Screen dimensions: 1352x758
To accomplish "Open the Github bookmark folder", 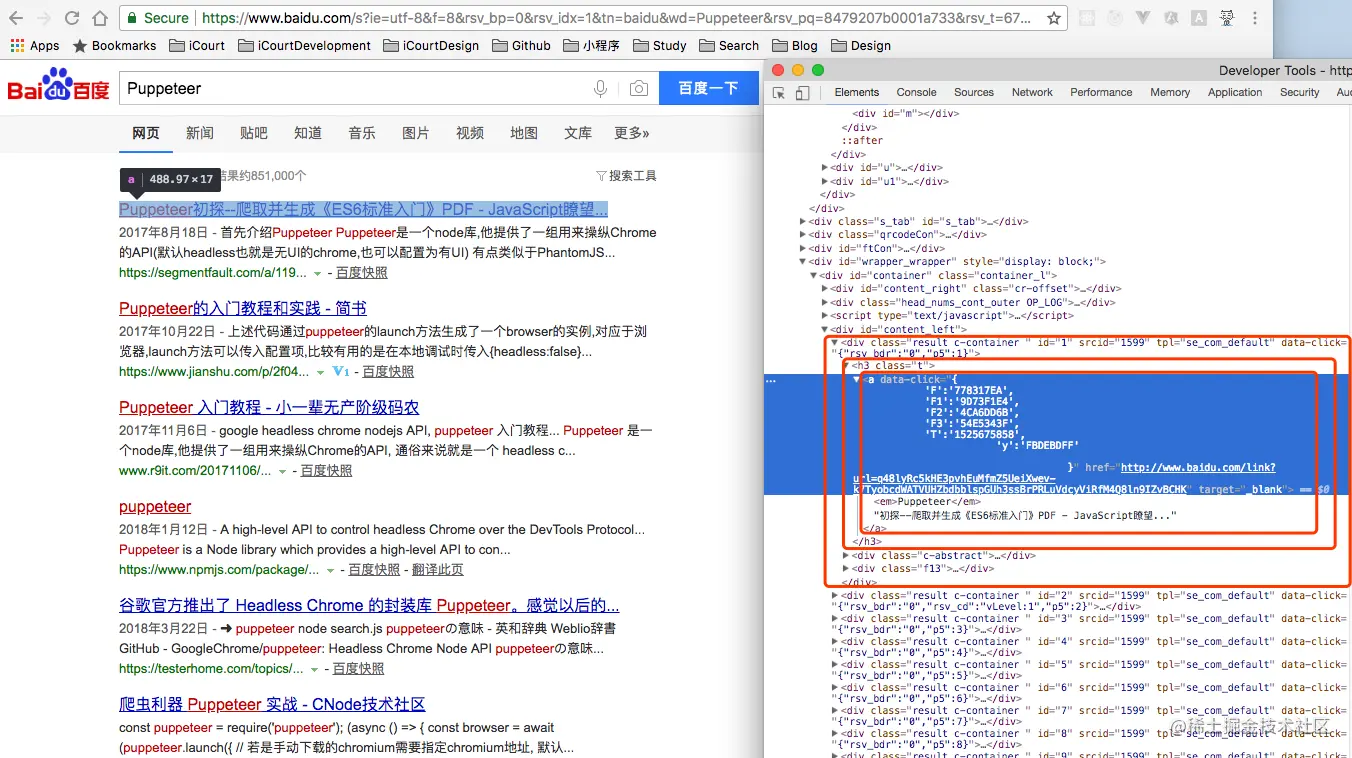I will (522, 45).
